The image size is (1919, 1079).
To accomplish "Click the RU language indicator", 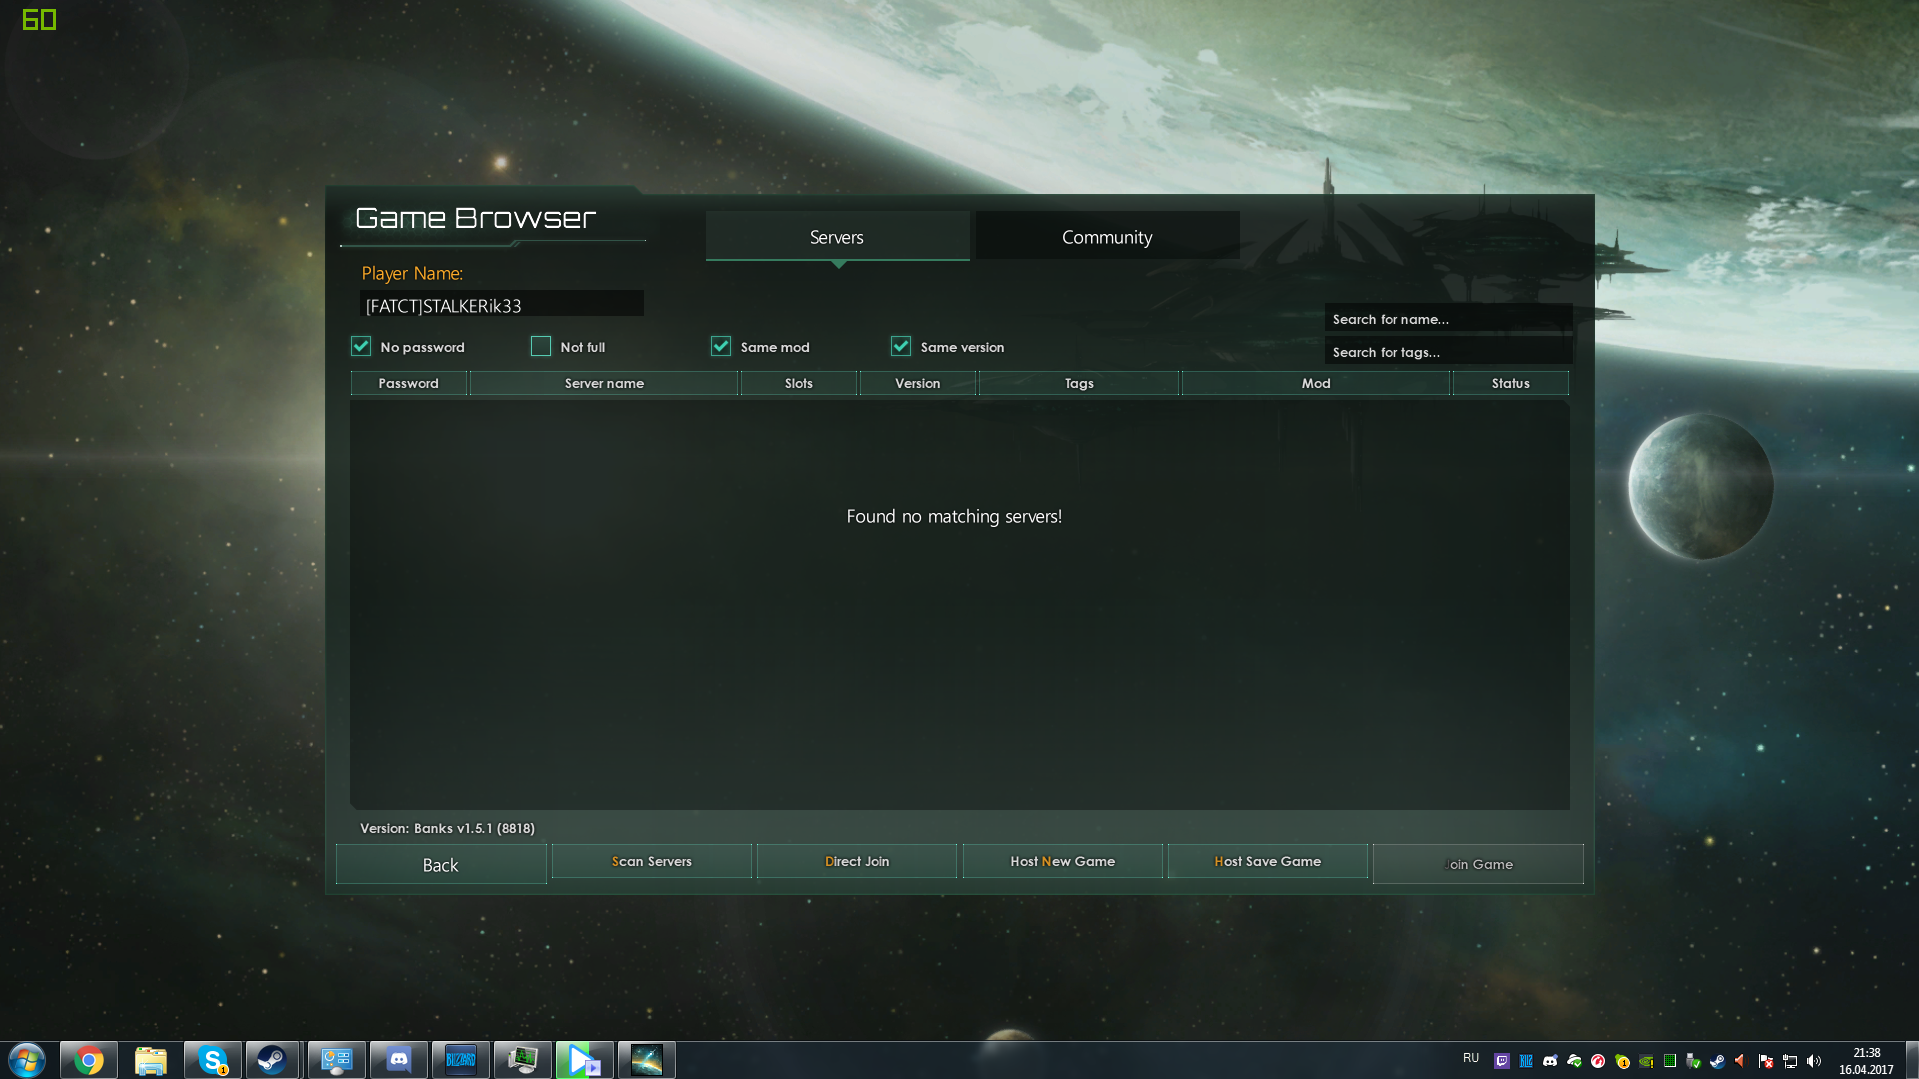I will 1471,1058.
